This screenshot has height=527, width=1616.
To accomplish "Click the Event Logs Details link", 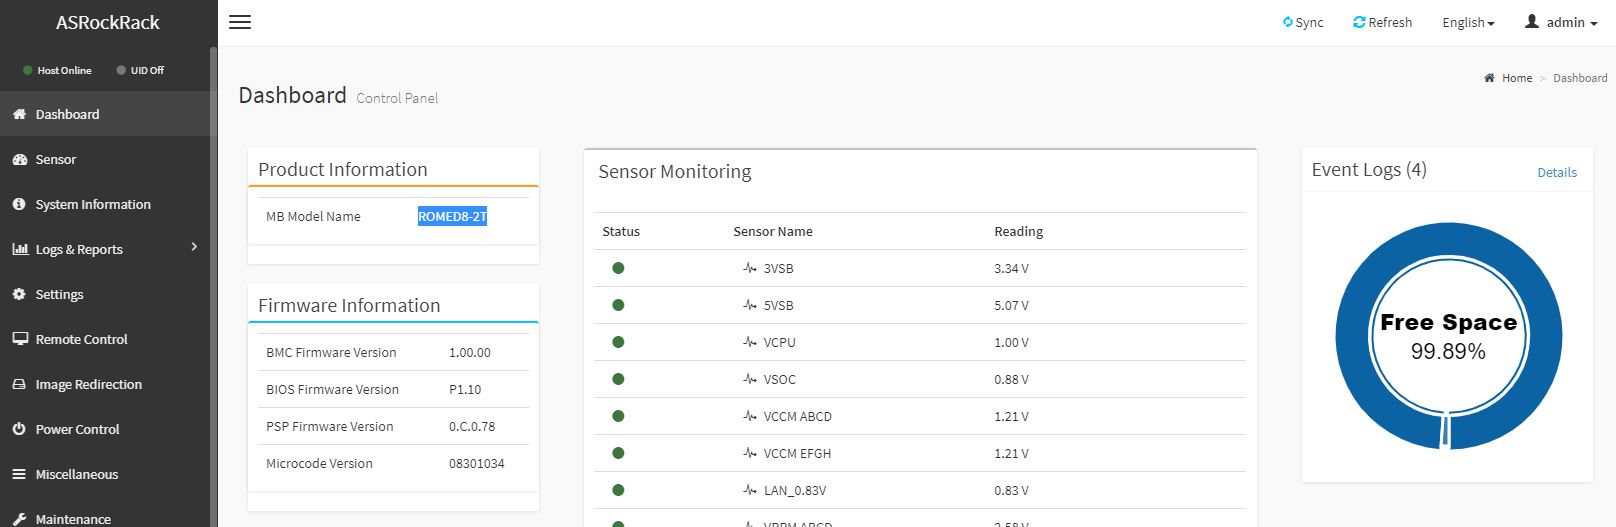I will click(x=1556, y=172).
